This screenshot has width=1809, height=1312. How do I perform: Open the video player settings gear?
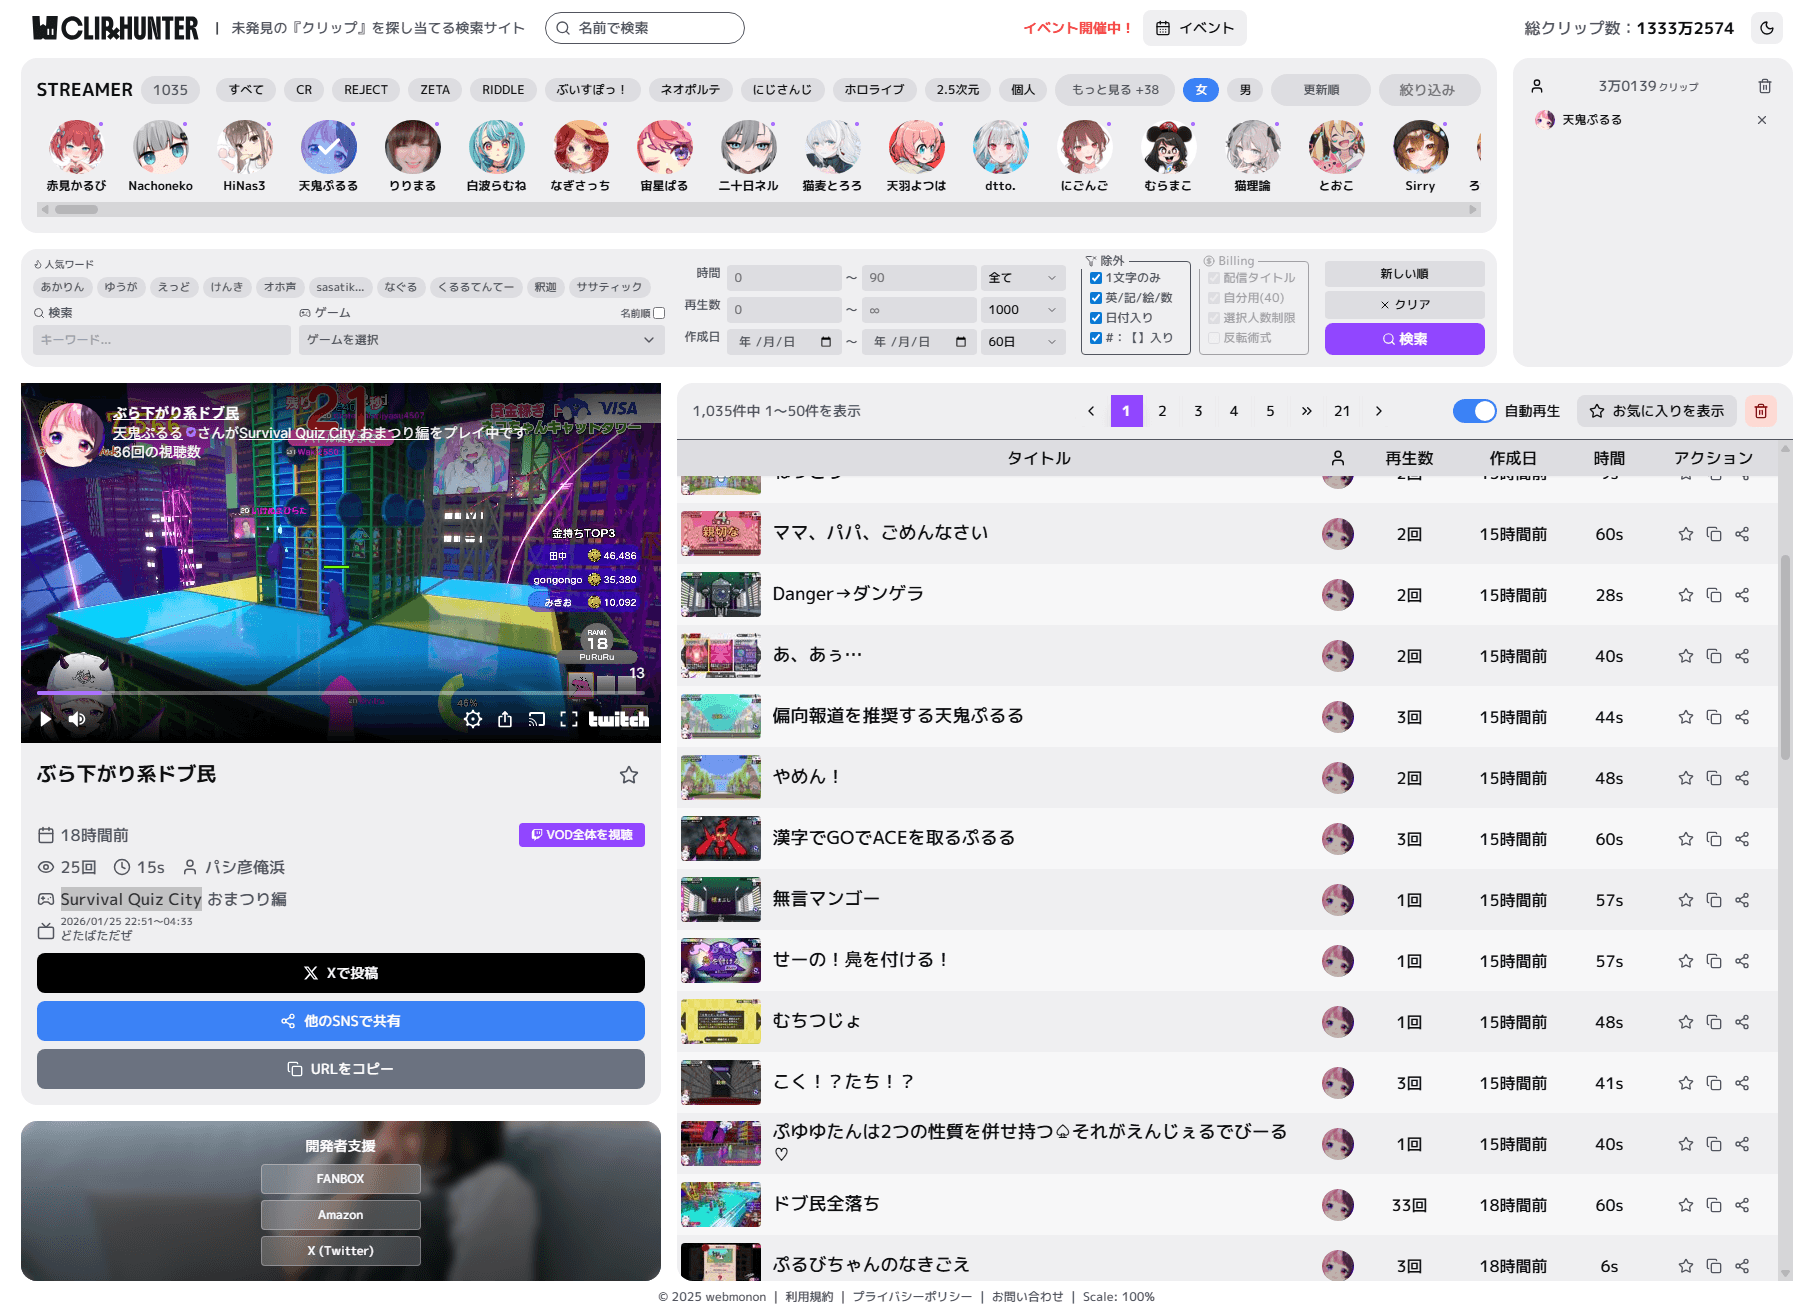pos(473,718)
